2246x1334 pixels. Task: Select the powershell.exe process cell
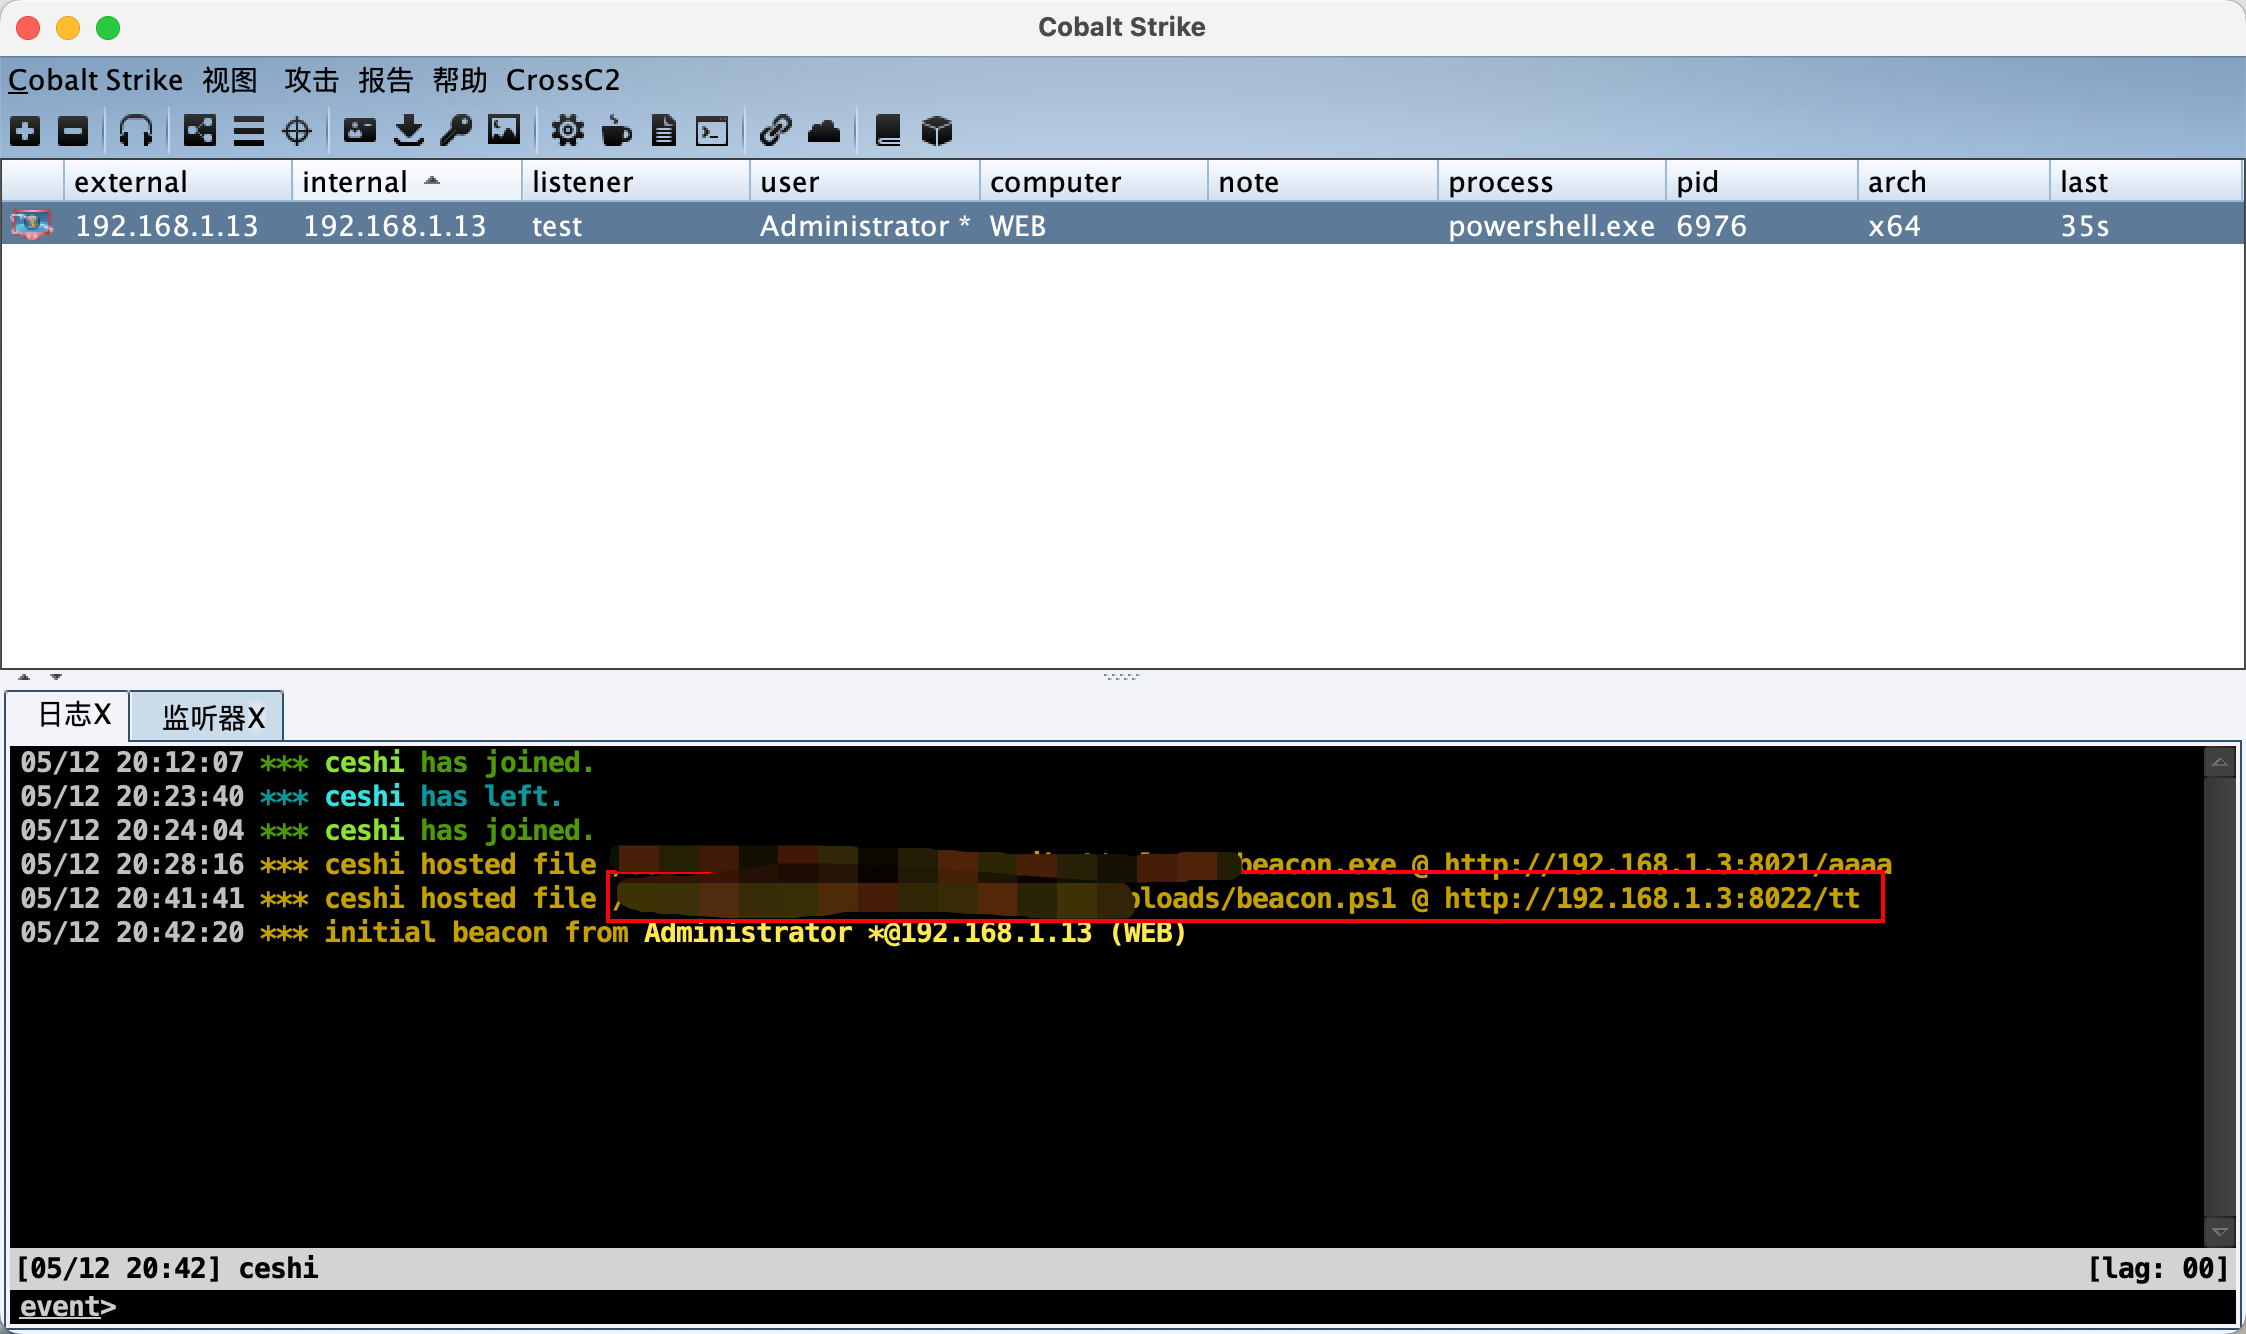click(1552, 226)
